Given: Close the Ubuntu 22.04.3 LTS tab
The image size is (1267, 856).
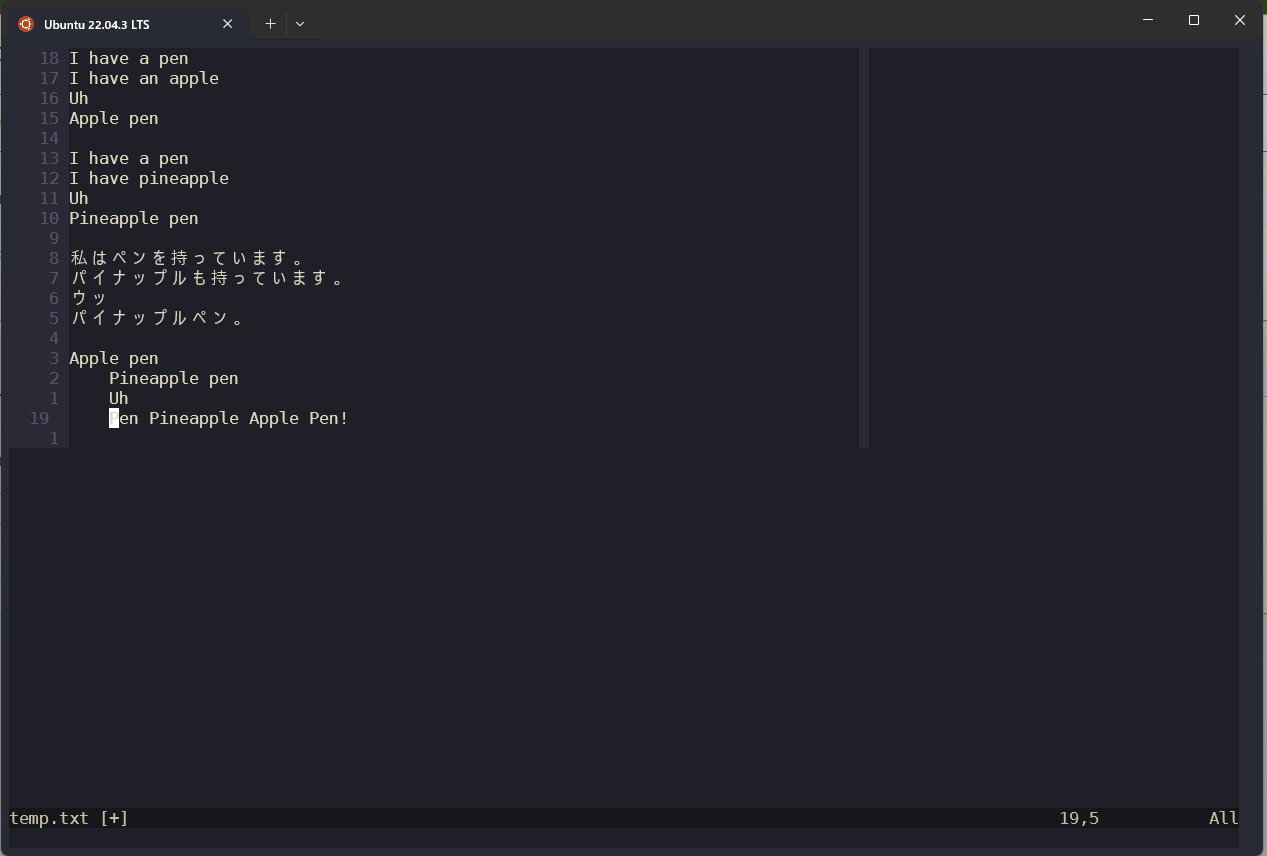Looking at the screenshot, I should pos(227,23).
